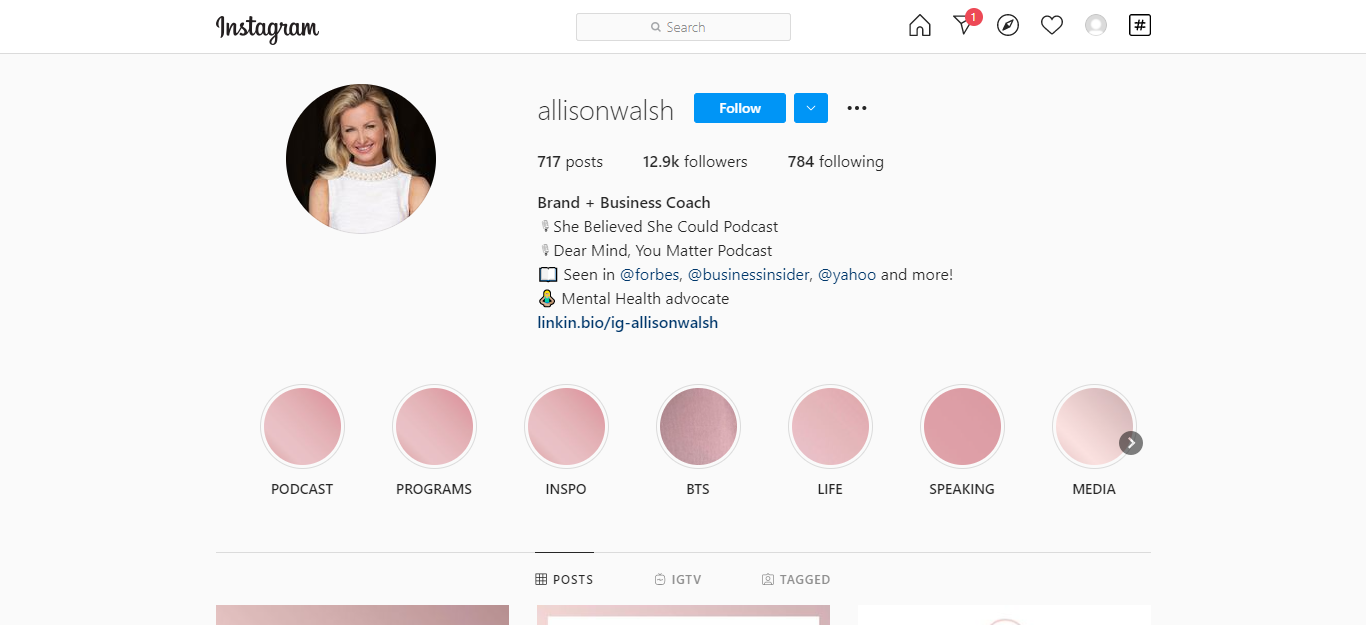Open the activity heart icon

tap(1052, 26)
